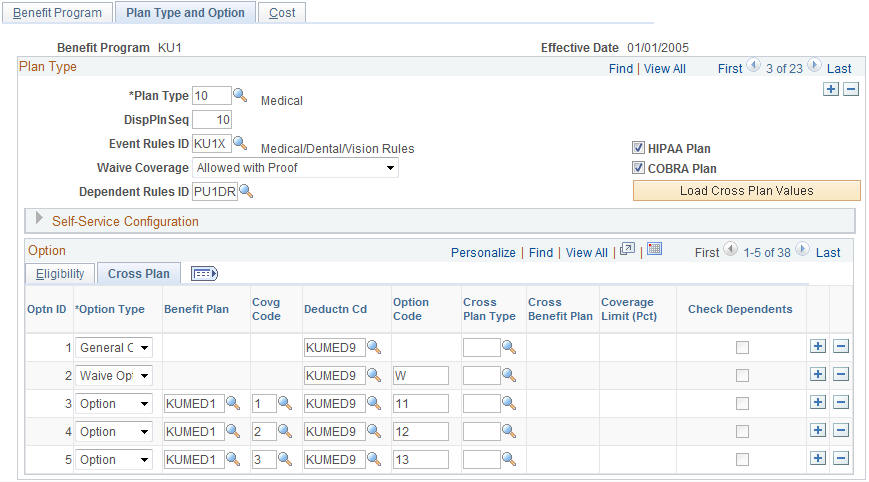Open Option Type dropdown for row 2
This screenshot has width=869, height=482.
tap(114, 376)
